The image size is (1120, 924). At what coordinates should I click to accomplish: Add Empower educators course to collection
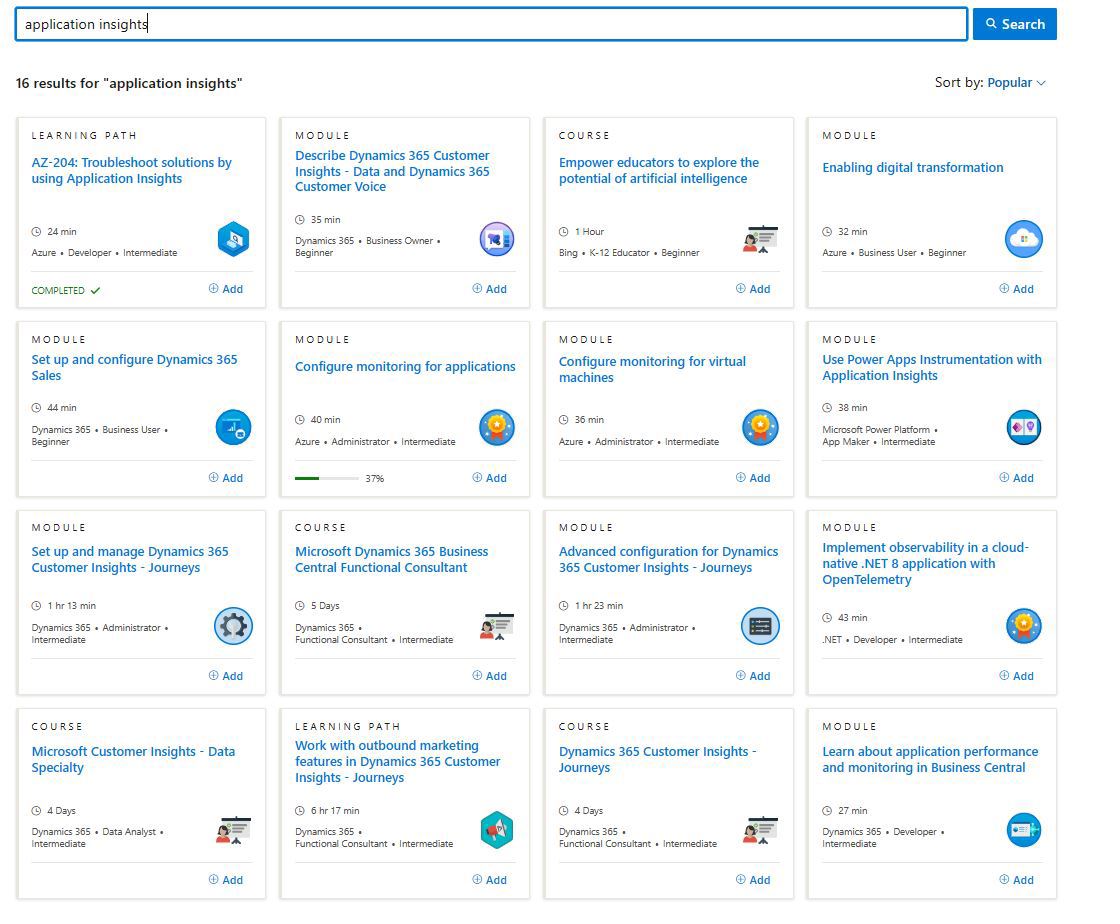coord(753,288)
